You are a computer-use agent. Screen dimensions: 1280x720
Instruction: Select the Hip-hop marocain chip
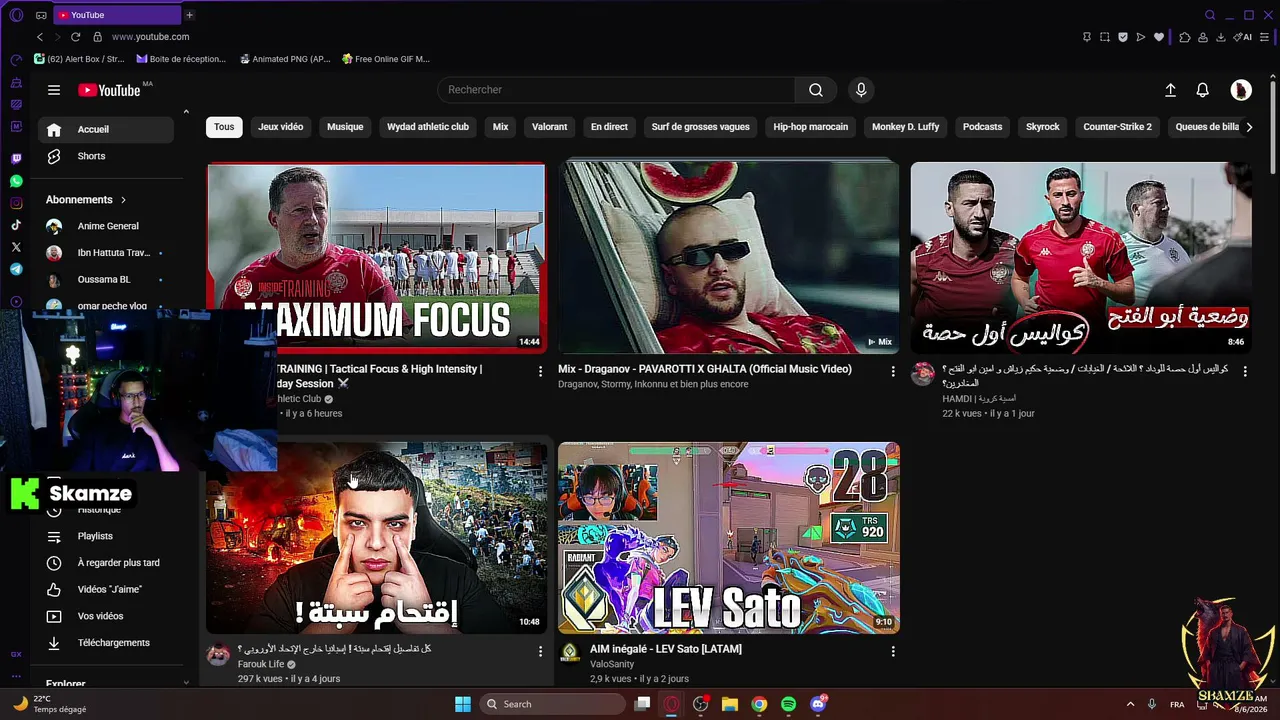point(810,127)
